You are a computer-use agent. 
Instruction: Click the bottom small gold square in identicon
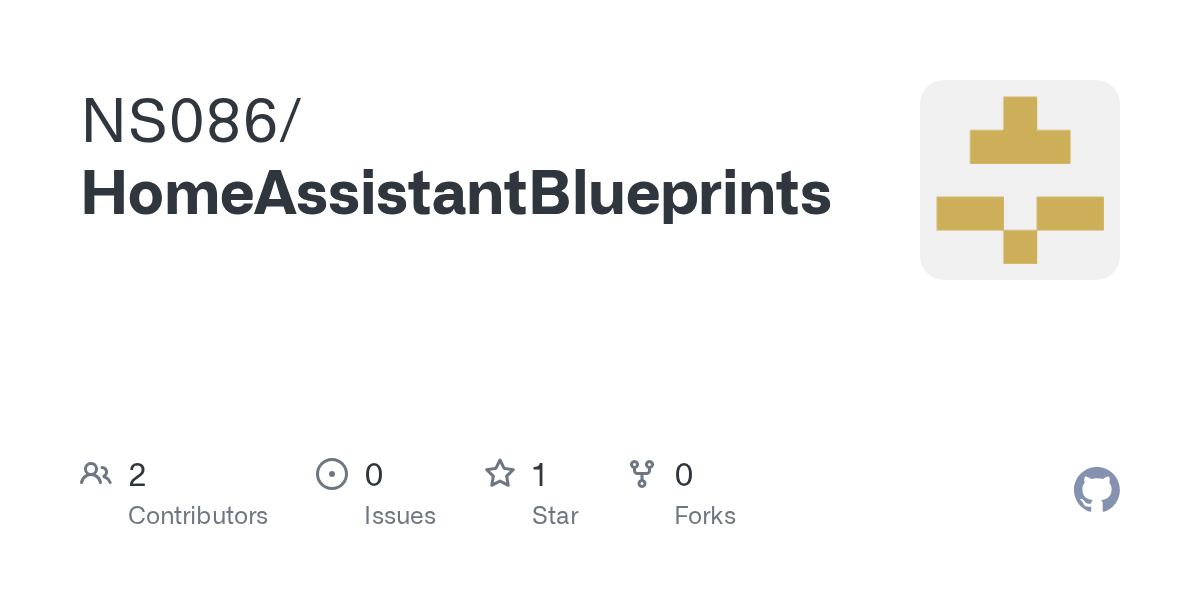[1020, 247]
